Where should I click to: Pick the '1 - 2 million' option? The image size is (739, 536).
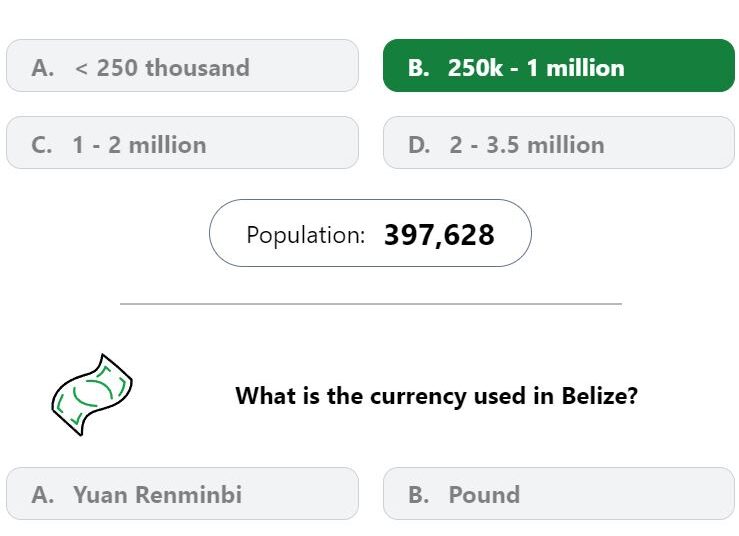click(x=182, y=143)
